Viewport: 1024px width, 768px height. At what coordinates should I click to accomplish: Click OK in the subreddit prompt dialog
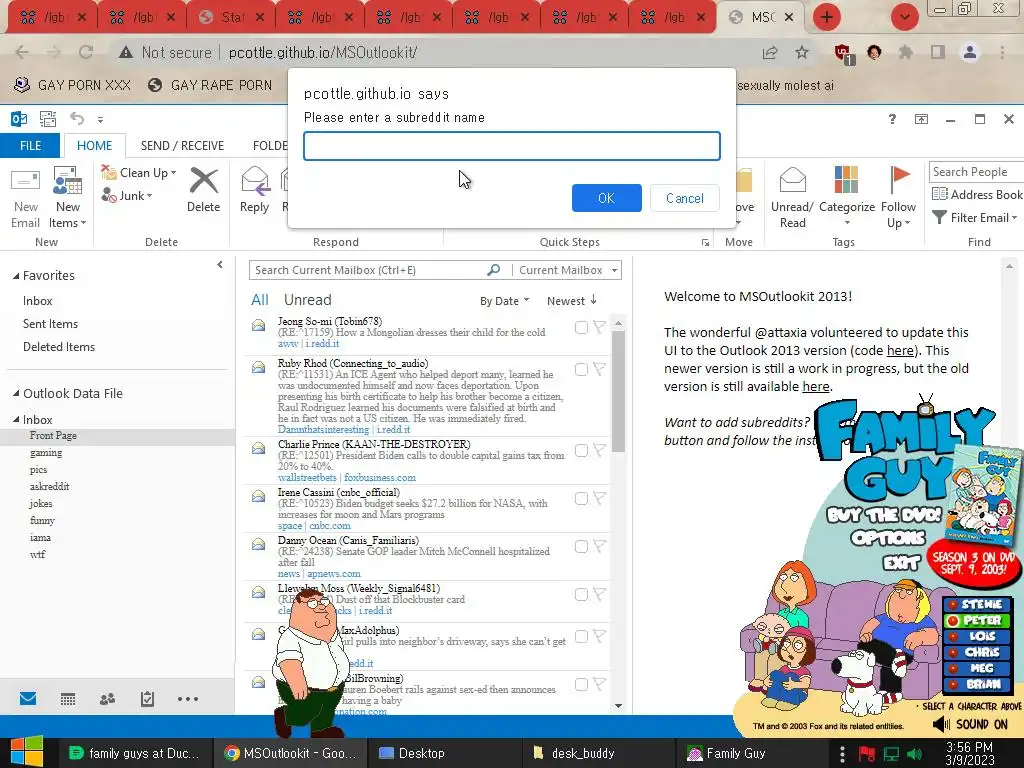606,198
